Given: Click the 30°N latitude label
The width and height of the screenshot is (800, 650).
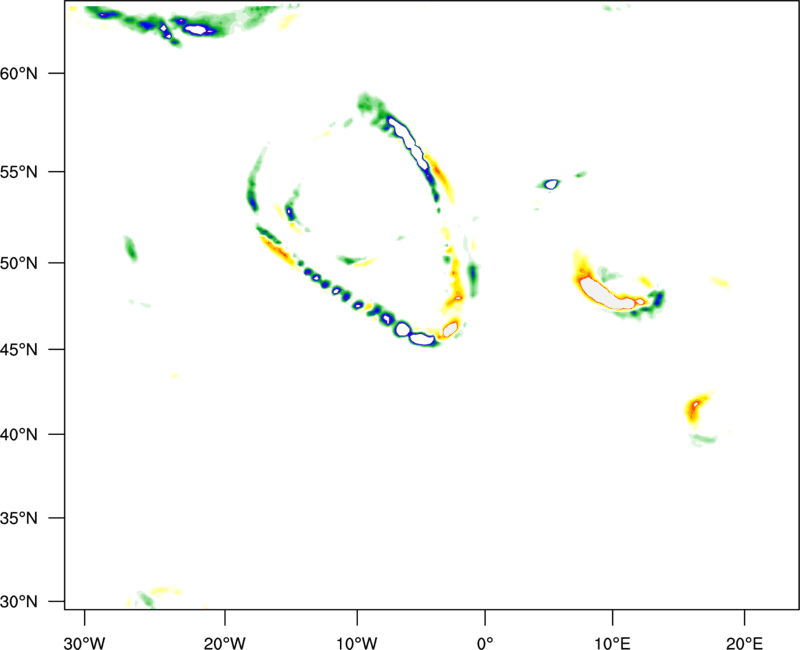Looking at the screenshot, I should click(19, 602).
